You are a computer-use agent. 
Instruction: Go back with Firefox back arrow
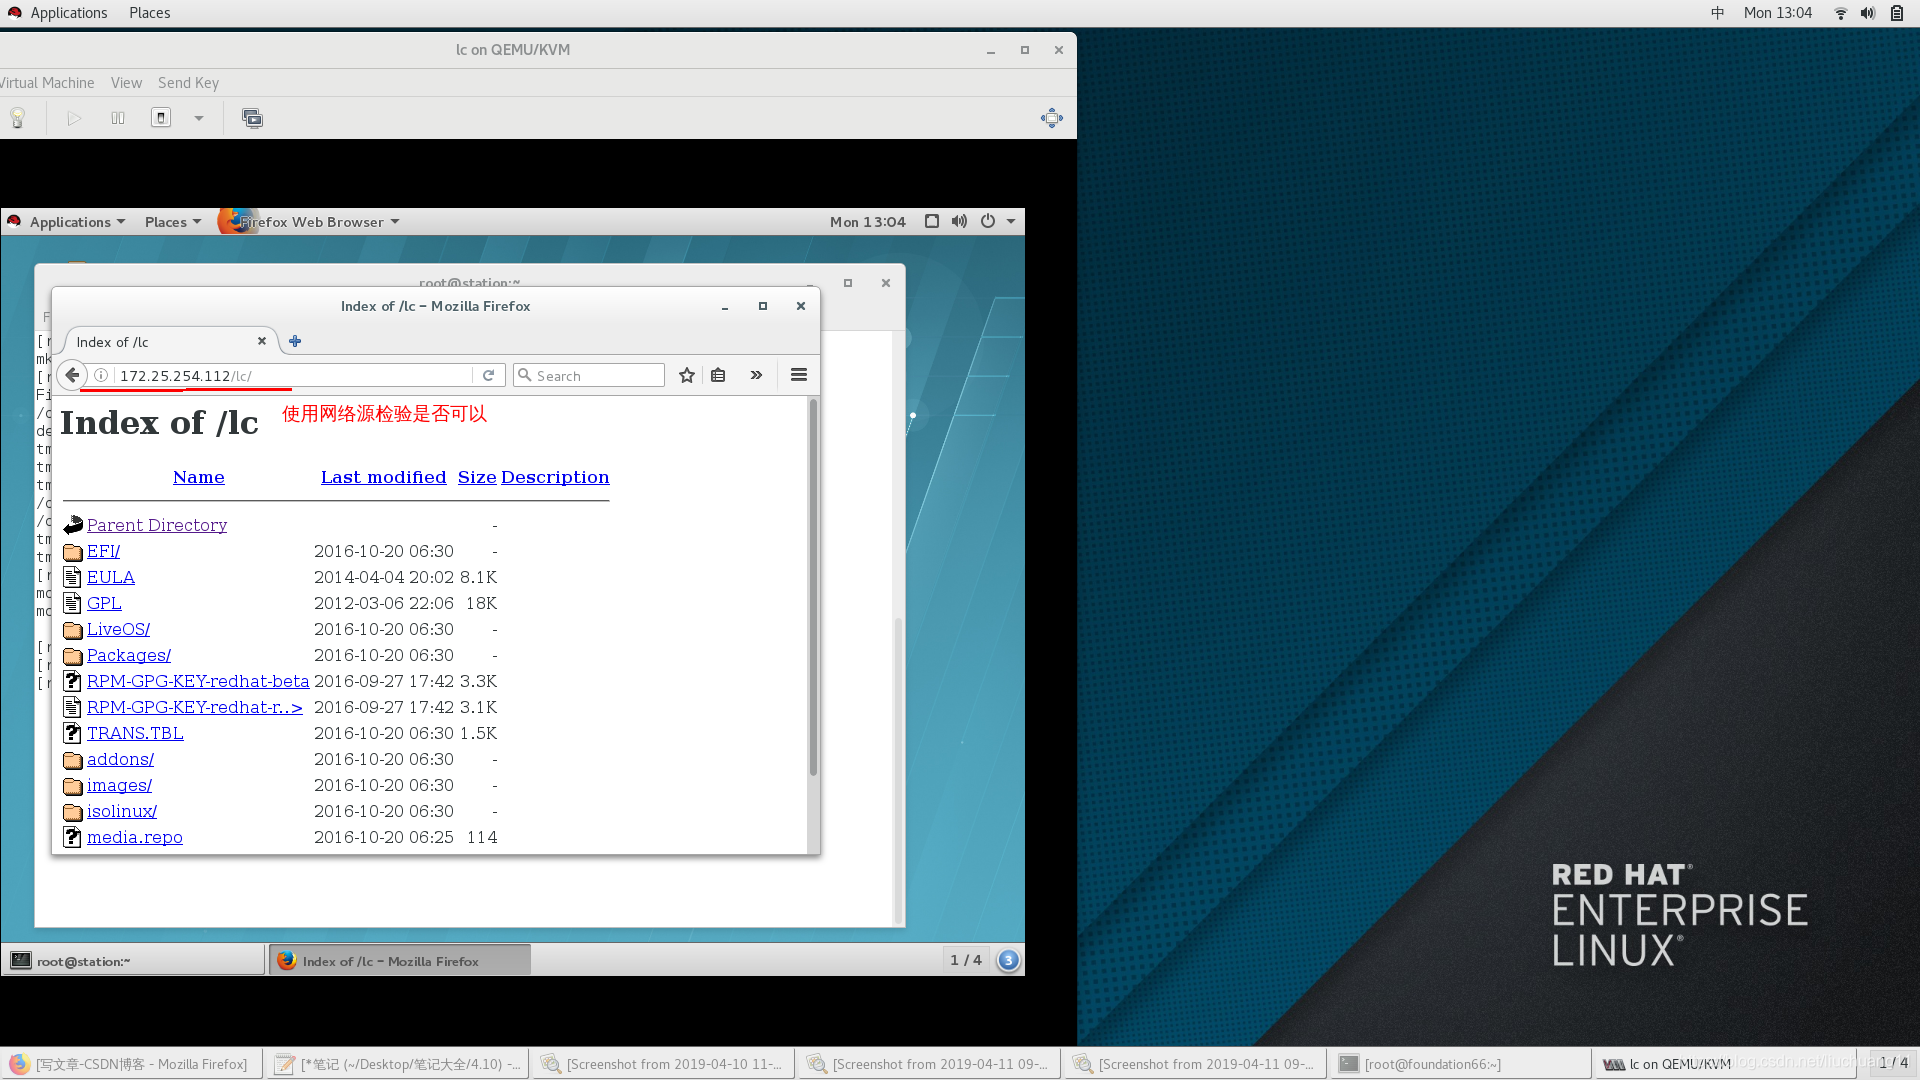(72, 375)
